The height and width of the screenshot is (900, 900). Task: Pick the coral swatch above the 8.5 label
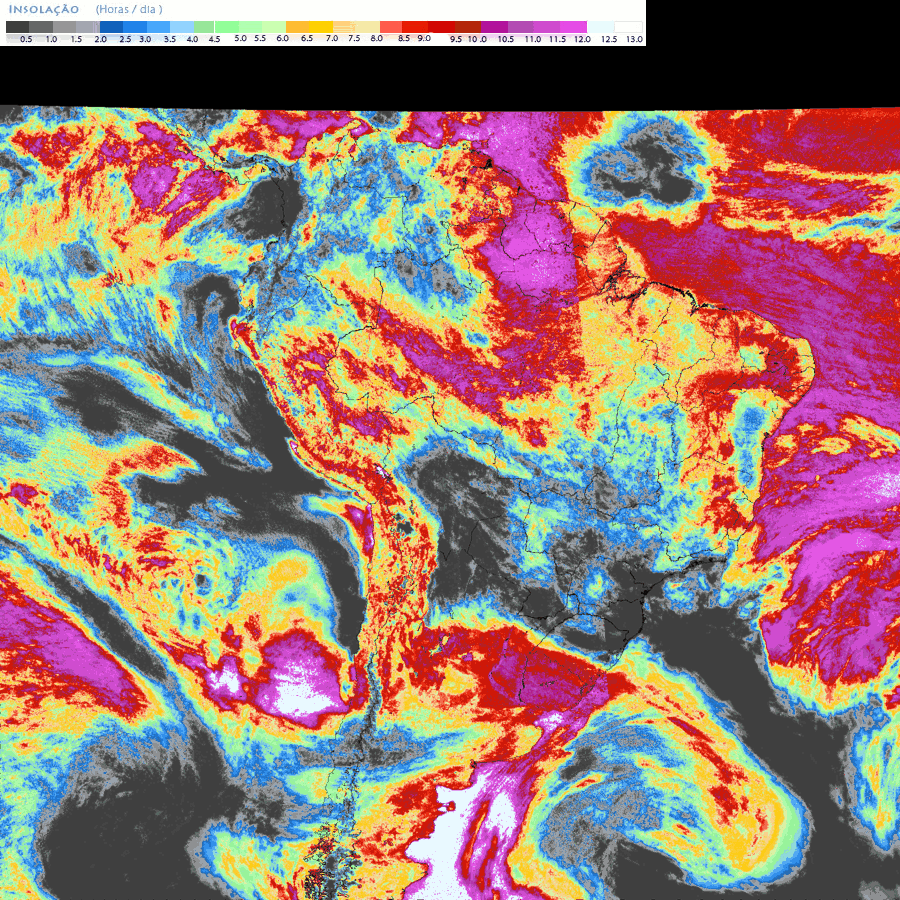click(x=391, y=27)
